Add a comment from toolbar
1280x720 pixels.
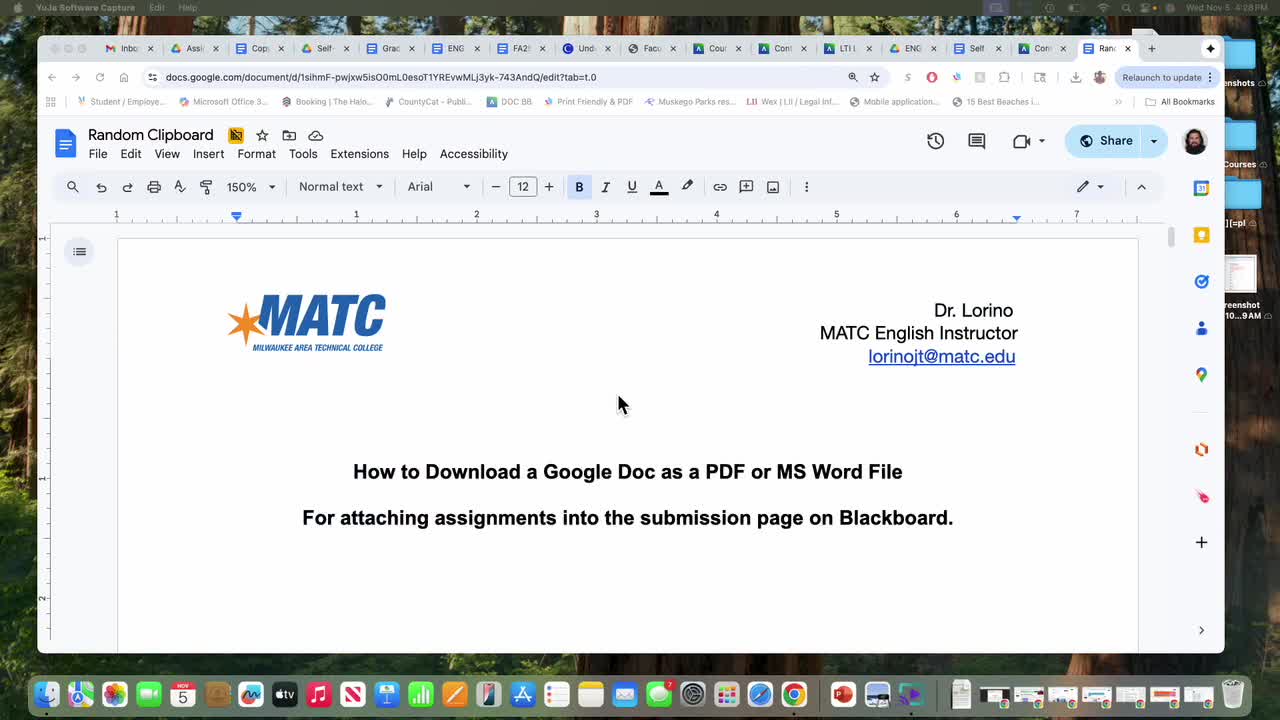point(746,187)
